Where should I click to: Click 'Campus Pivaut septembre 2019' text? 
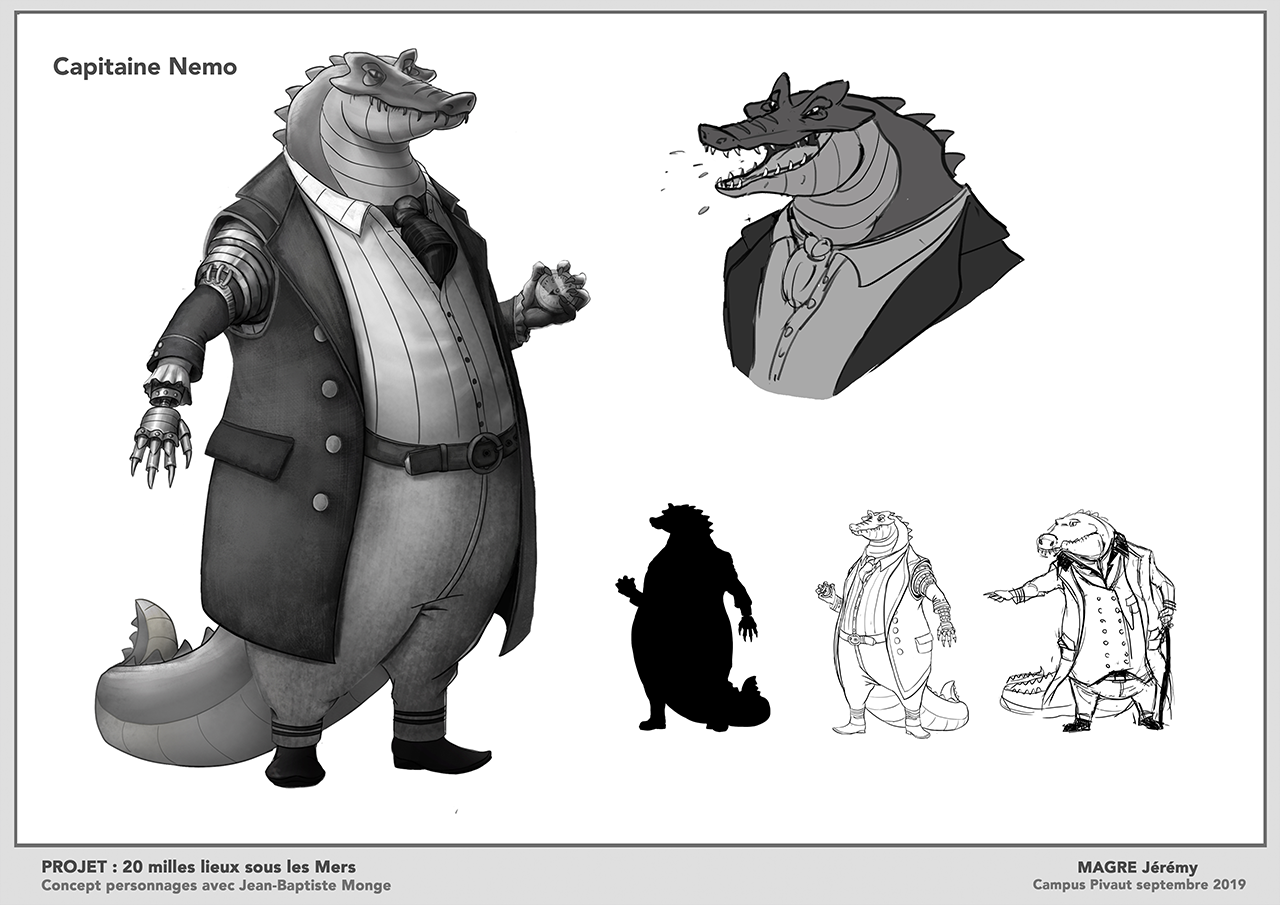tap(1139, 885)
